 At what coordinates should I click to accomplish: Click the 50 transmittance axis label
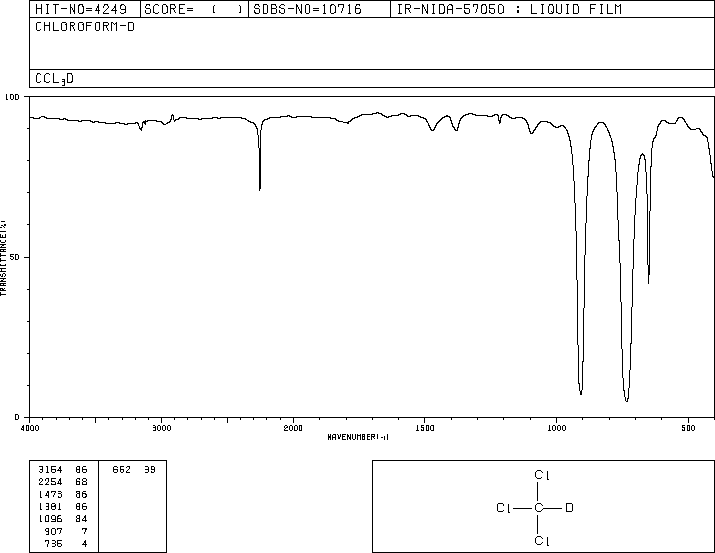[x=15, y=257]
